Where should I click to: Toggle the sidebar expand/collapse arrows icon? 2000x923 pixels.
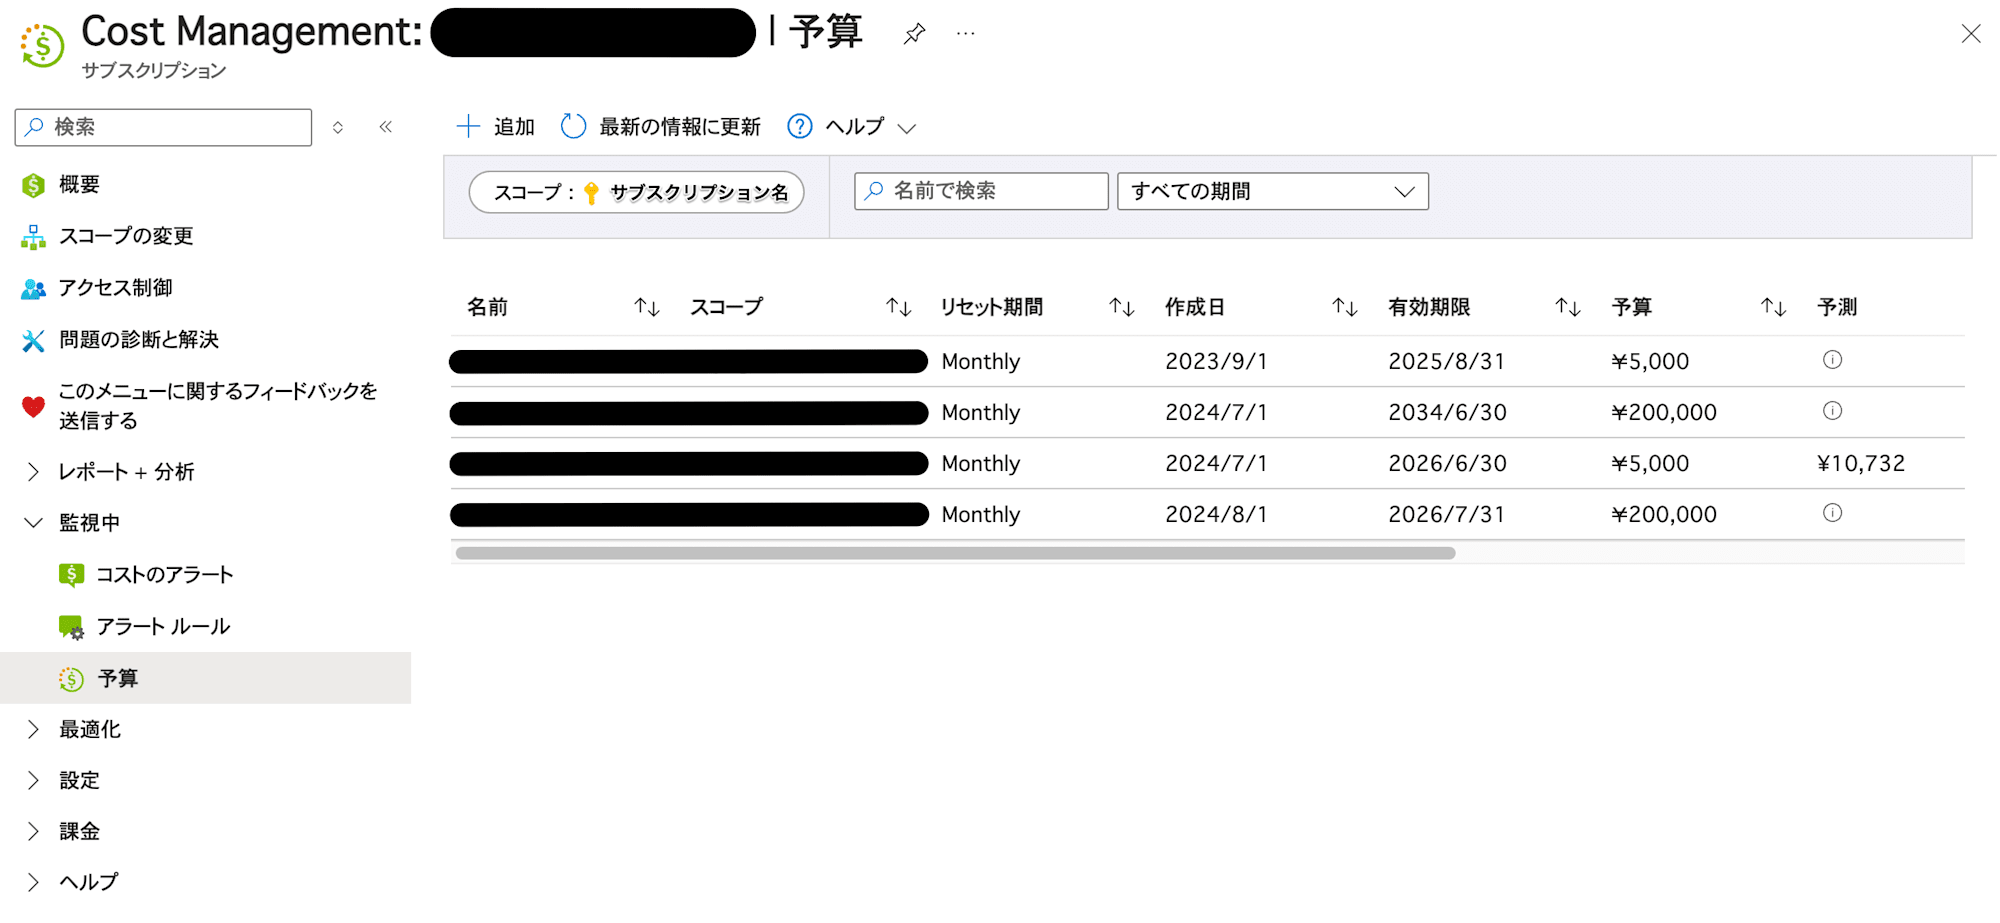coord(338,127)
